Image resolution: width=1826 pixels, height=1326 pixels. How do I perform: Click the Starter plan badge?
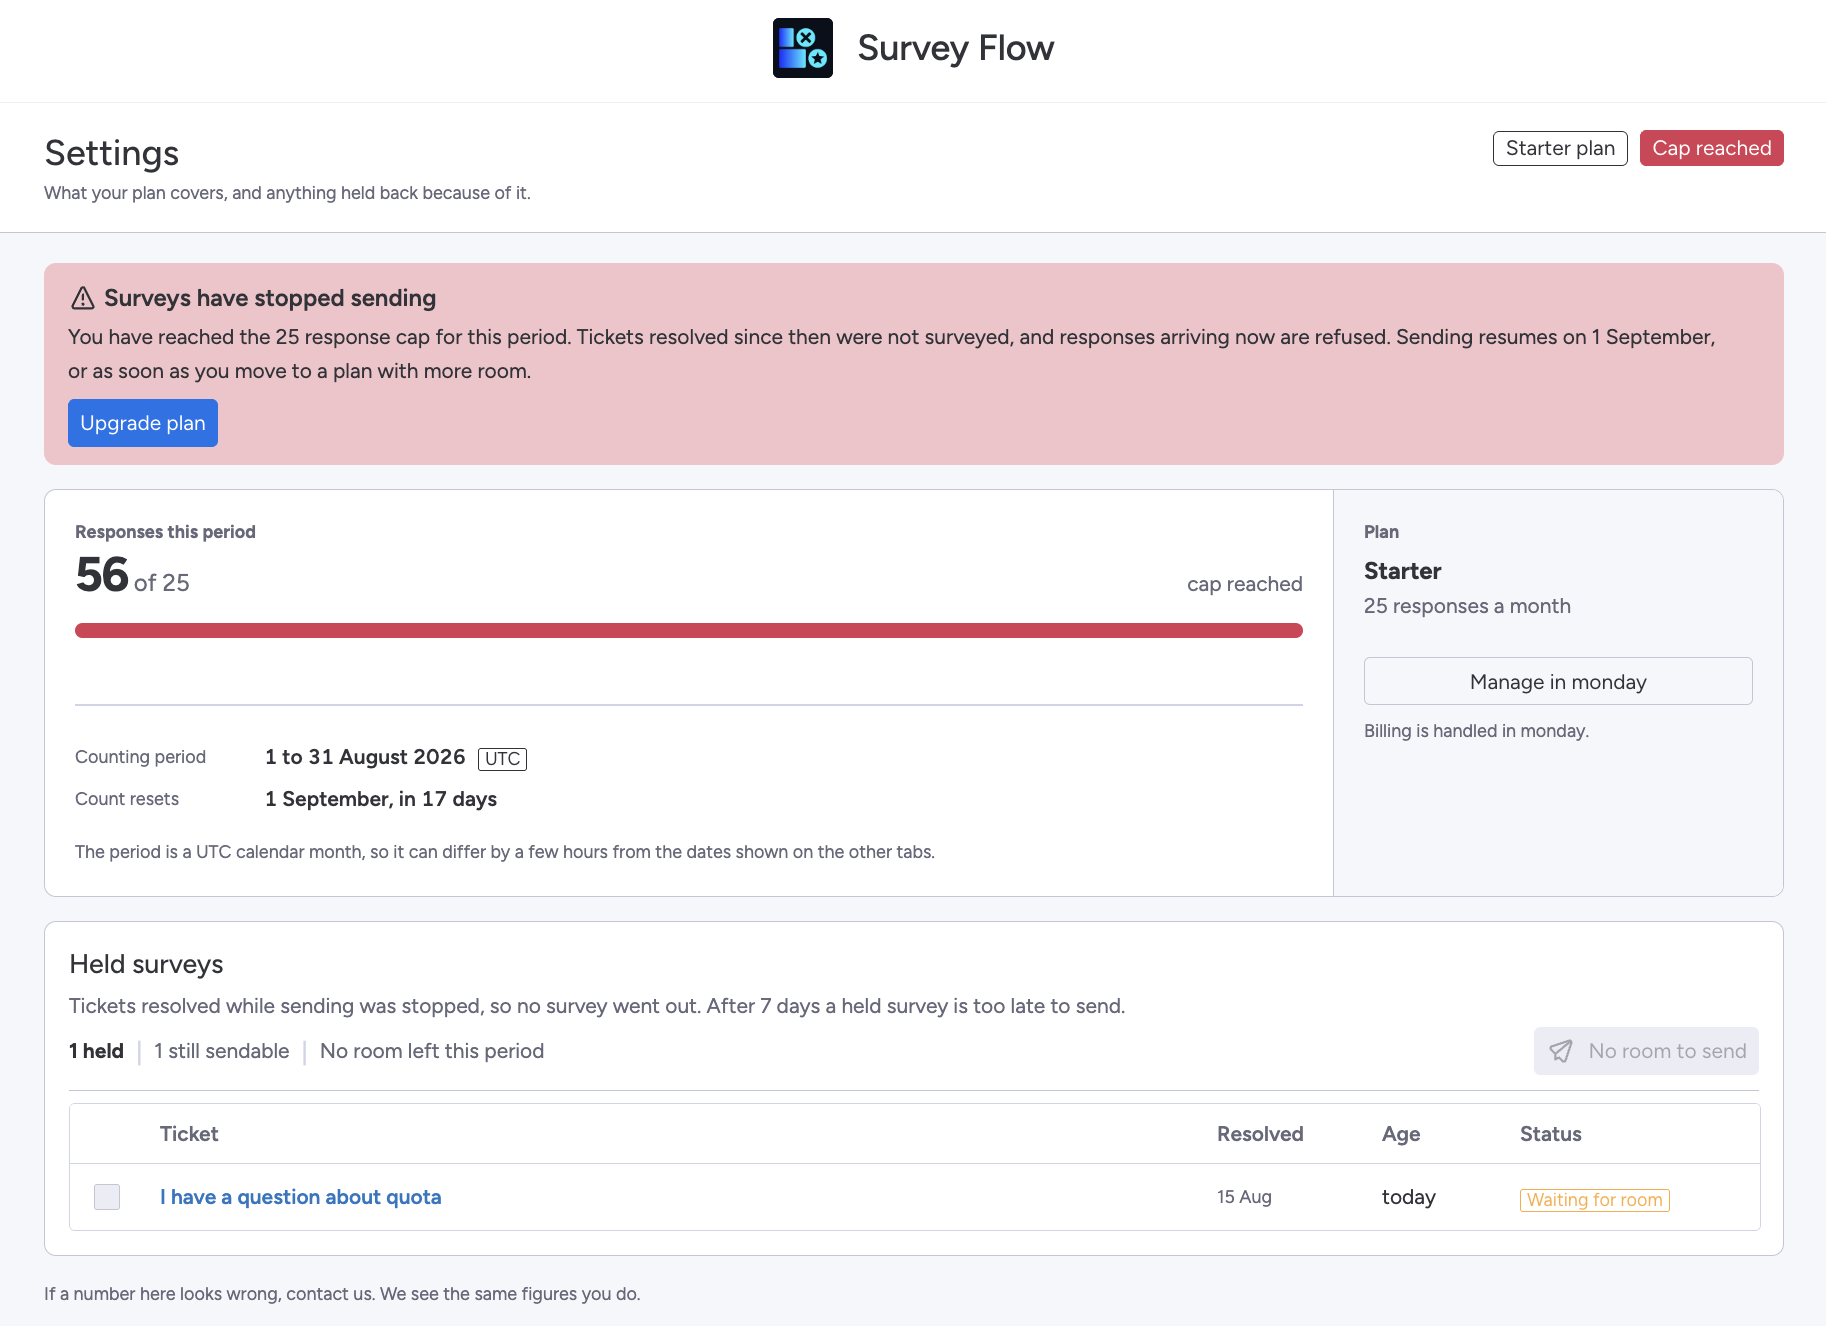[x=1560, y=148]
